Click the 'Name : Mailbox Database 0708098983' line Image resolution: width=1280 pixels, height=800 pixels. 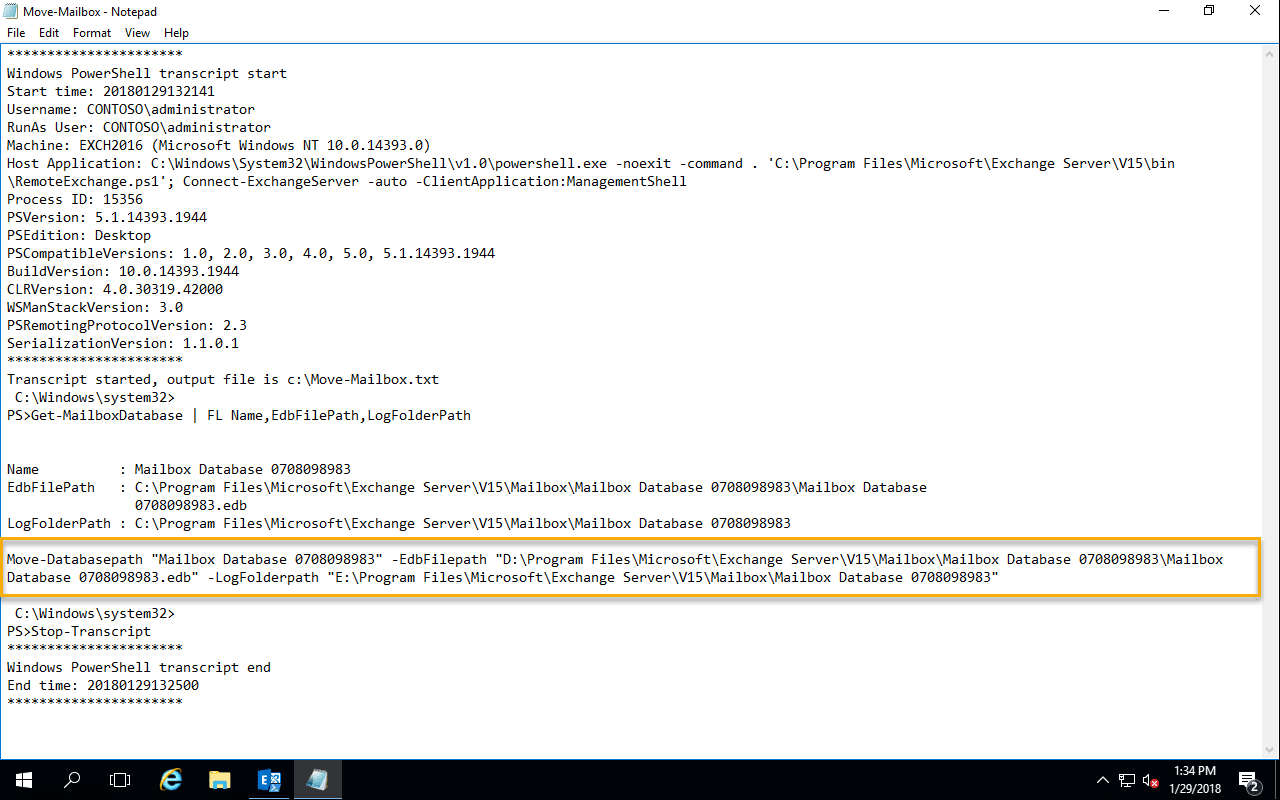pos(179,469)
